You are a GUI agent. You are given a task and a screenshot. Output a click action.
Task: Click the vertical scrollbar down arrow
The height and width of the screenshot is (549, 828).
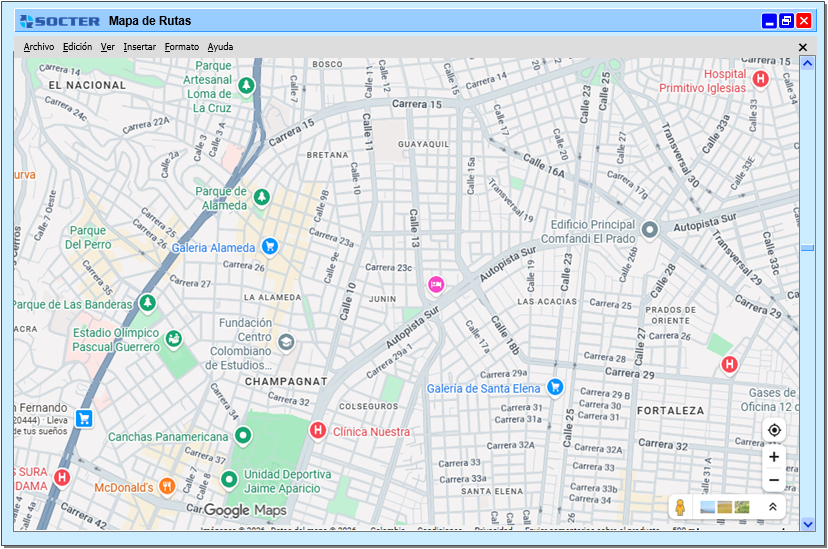pos(807,524)
